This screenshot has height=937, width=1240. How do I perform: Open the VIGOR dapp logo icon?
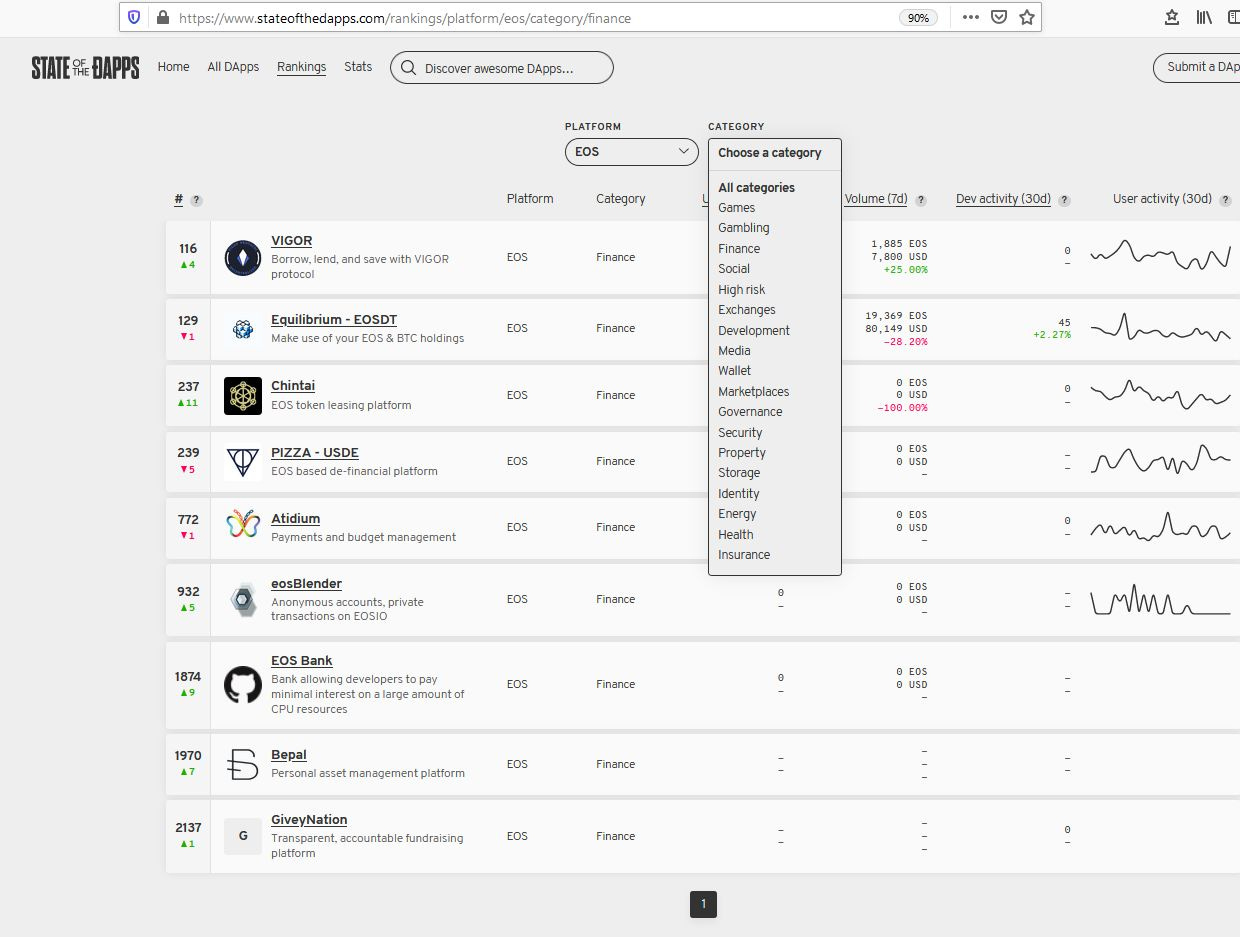point(243,258)
